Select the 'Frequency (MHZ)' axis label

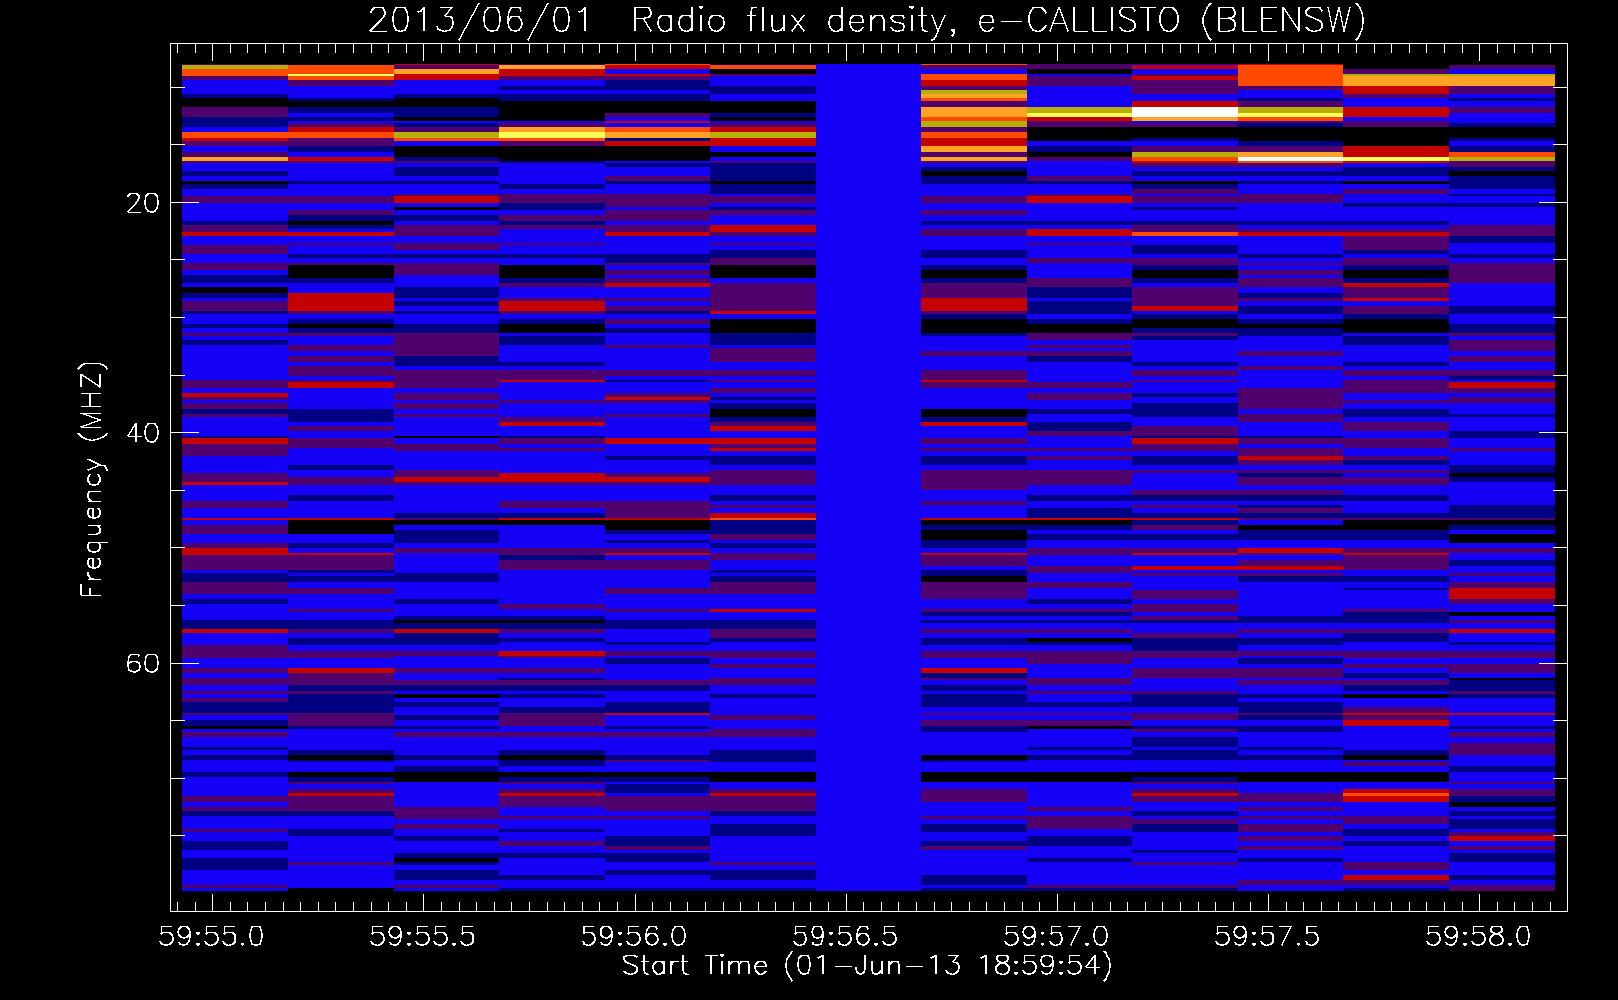click(91, 480)
